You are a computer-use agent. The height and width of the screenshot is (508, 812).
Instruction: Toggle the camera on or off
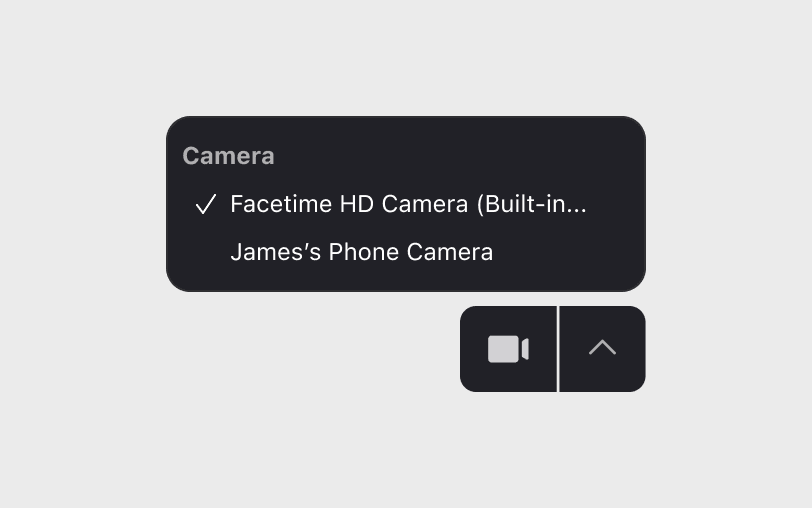(508, 349)
